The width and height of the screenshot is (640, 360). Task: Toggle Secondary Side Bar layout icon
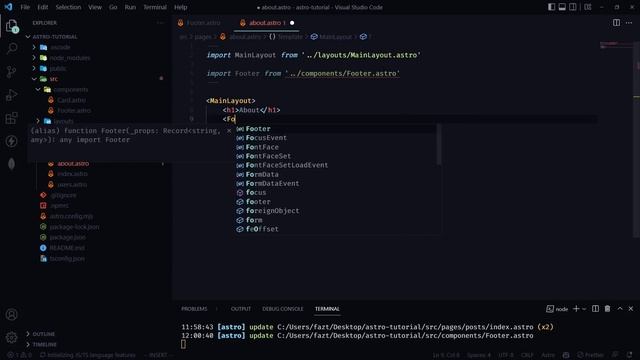click(x=573, y=7)
